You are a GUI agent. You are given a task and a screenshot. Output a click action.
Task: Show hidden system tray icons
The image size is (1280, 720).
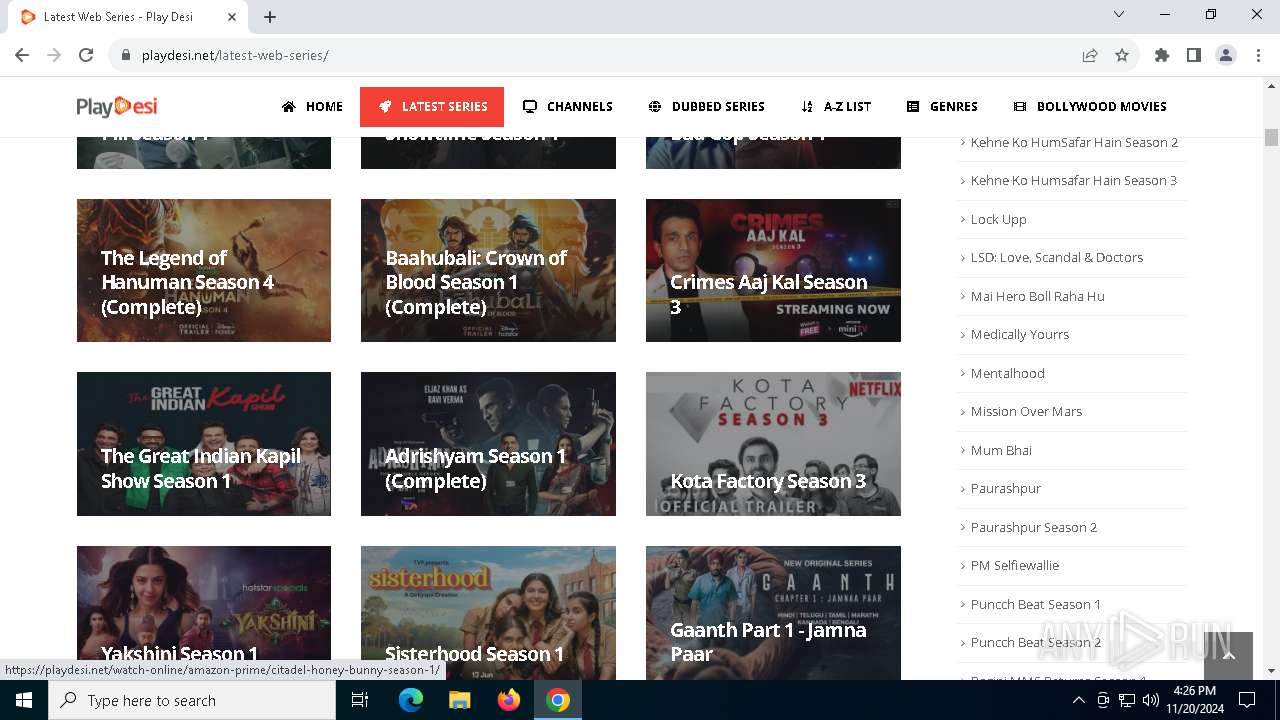(x=1078, y=700)
